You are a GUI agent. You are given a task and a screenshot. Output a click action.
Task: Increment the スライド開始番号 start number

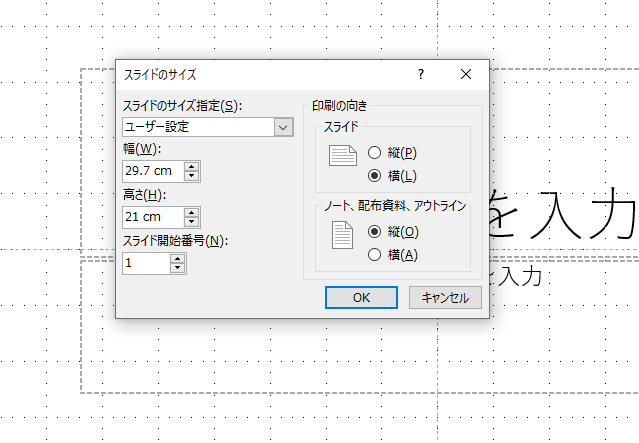click(178, 258)
